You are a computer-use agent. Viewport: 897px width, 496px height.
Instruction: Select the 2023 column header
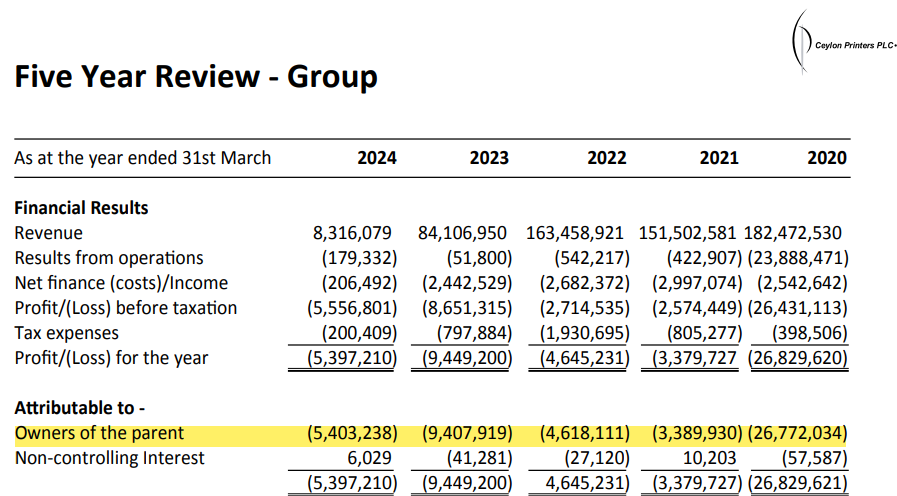489,158
